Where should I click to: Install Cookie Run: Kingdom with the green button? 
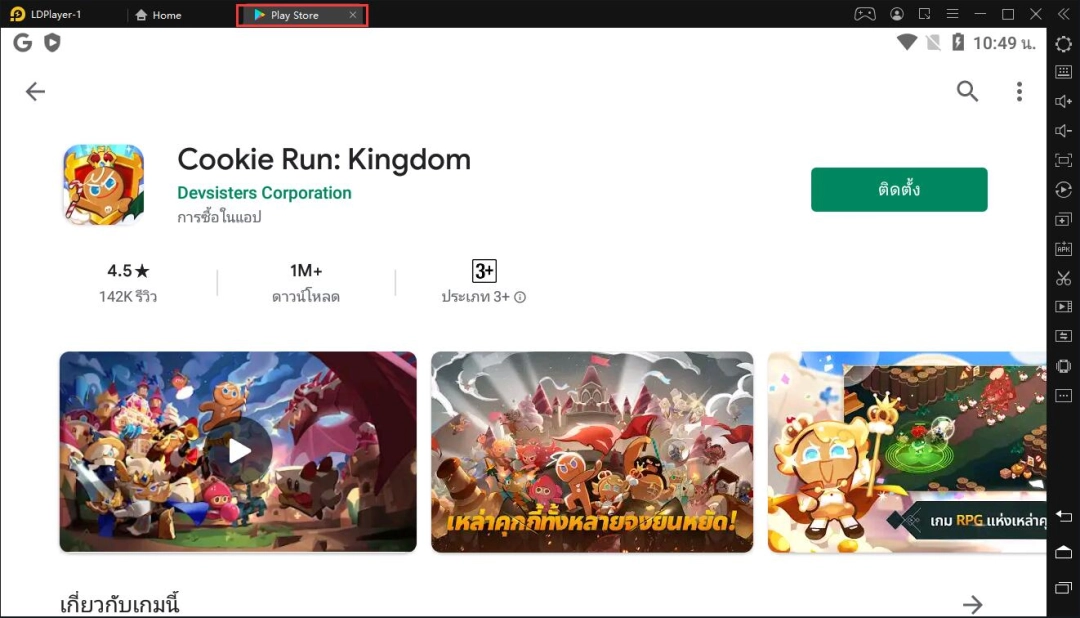coord(898,189)
